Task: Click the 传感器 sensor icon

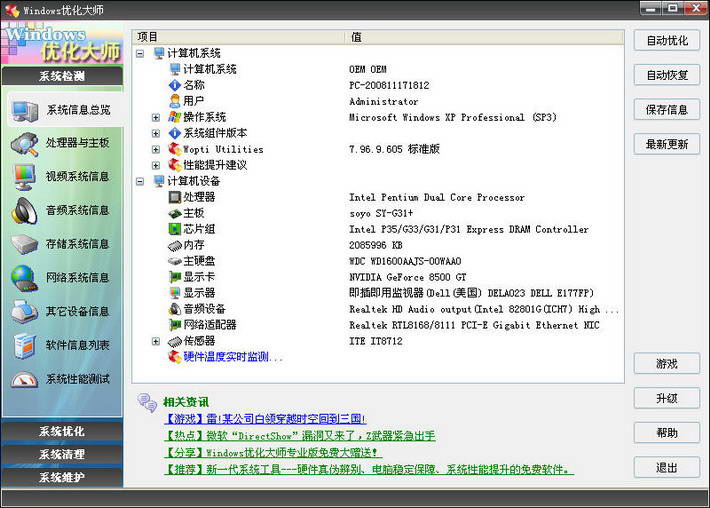Action: pyautogui.click(x=175, y=341)
